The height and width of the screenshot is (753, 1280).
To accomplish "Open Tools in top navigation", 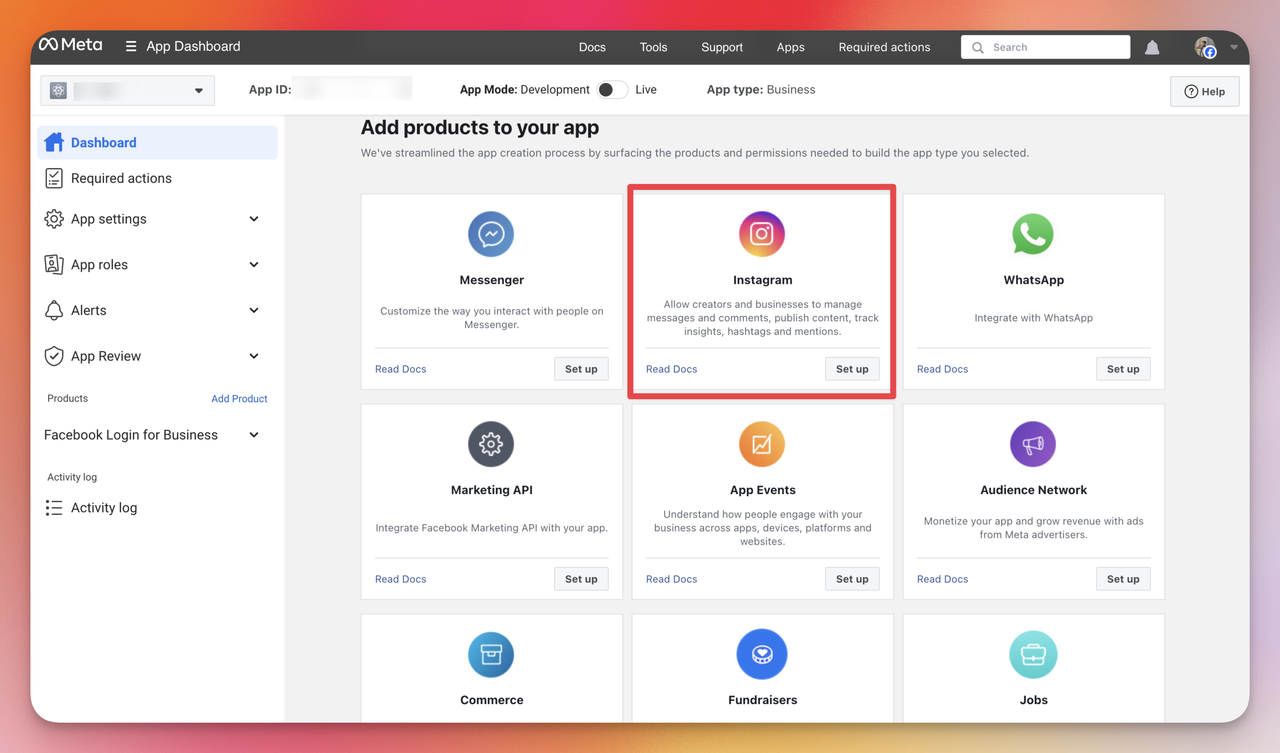I will pos(653,47).
